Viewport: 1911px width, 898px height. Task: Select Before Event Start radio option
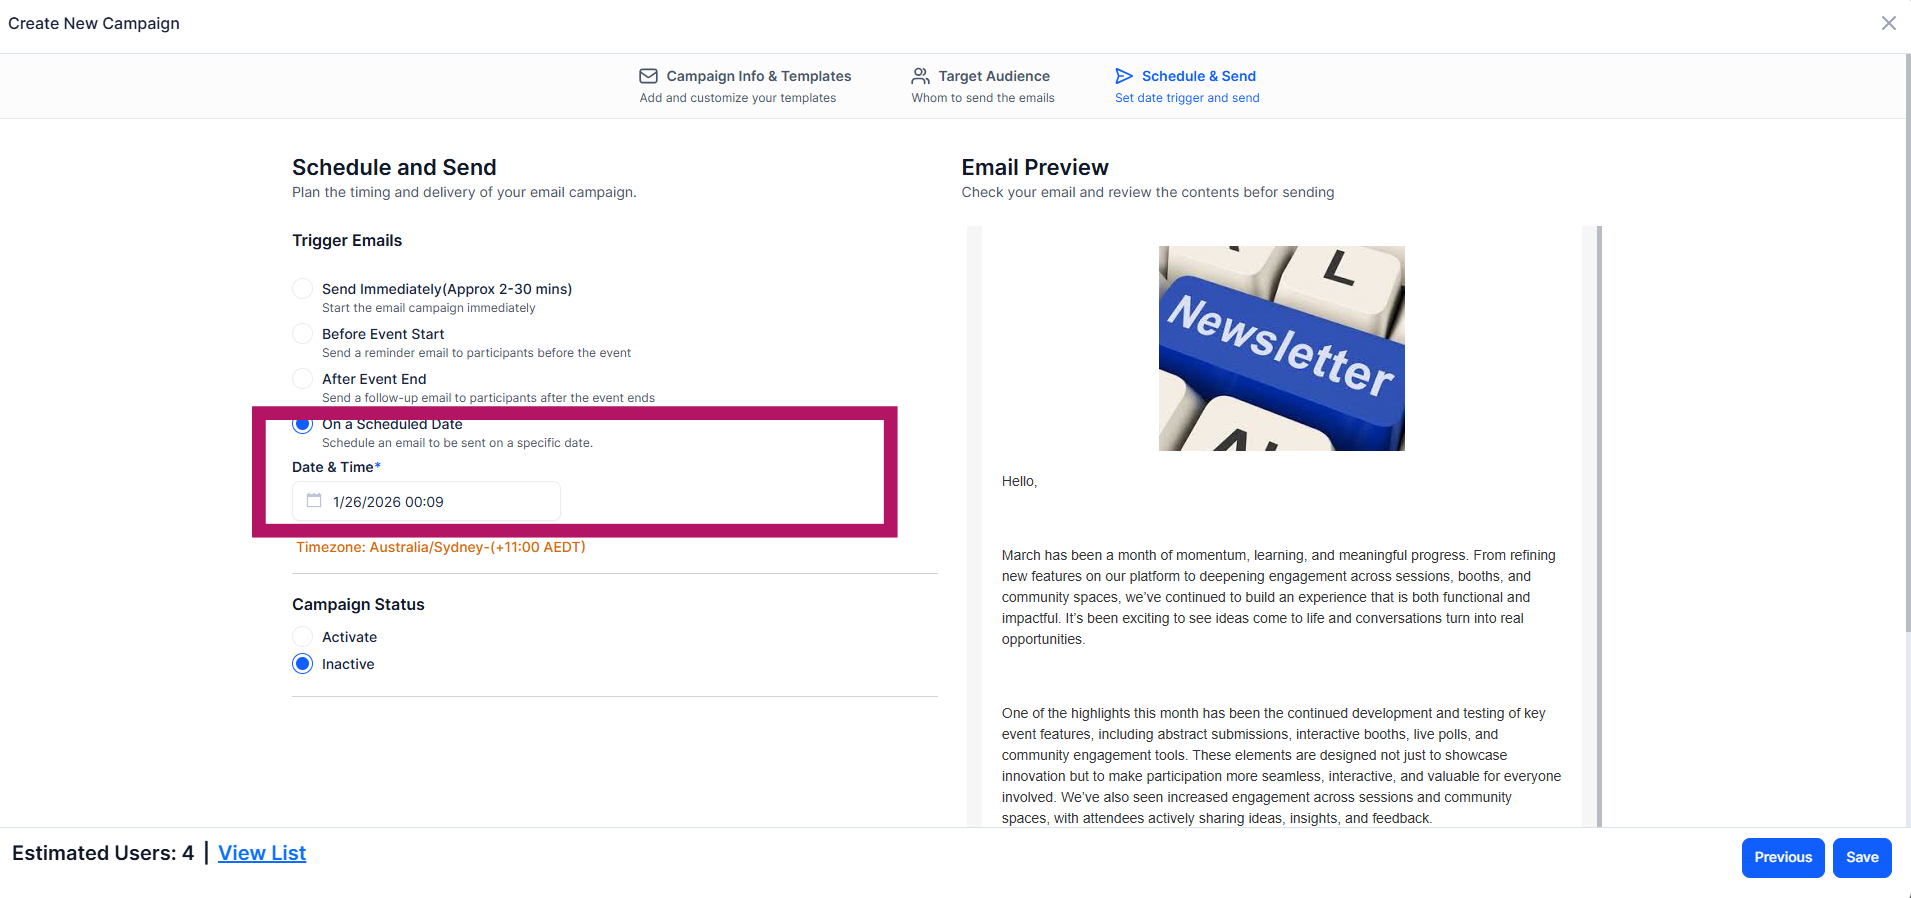click(302, 334)
